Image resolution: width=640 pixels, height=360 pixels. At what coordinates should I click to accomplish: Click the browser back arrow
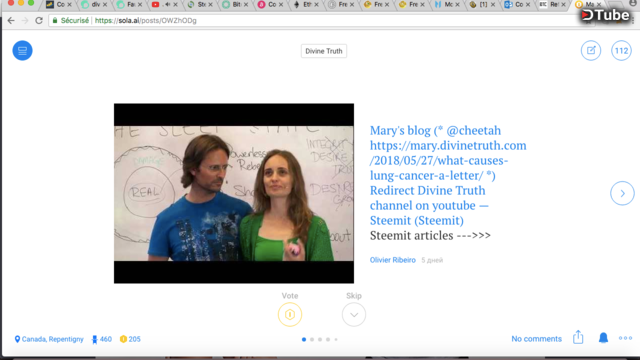click(11, 20)
